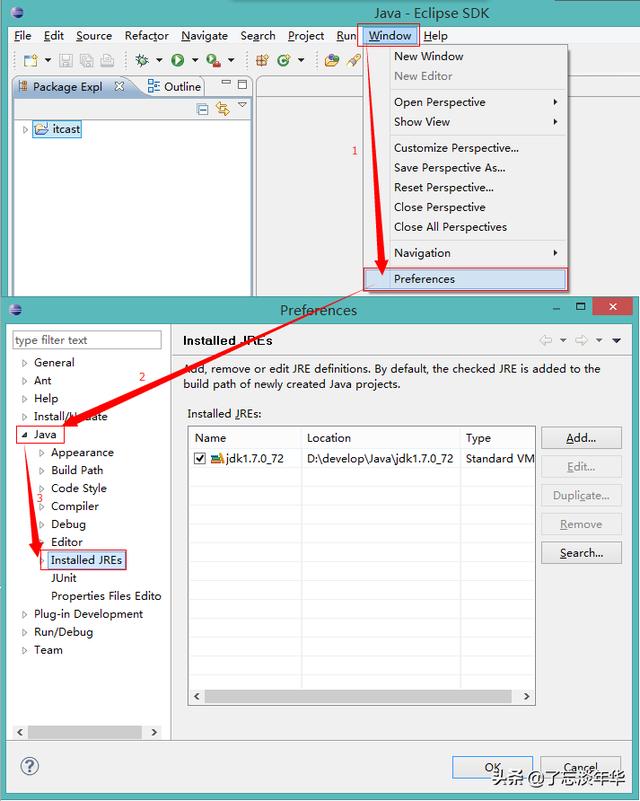Click the JRE table horizontal scrollbar

(362, 696)
